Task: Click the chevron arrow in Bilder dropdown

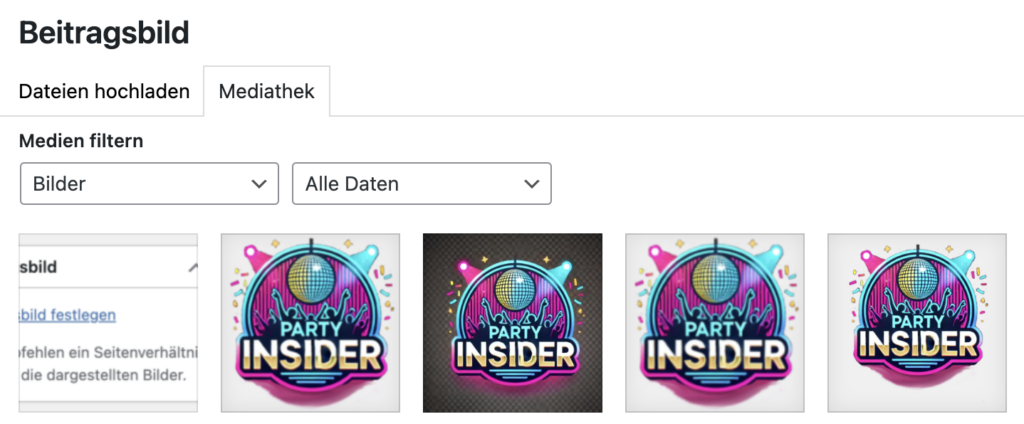Action: click(x=259, y=184)
